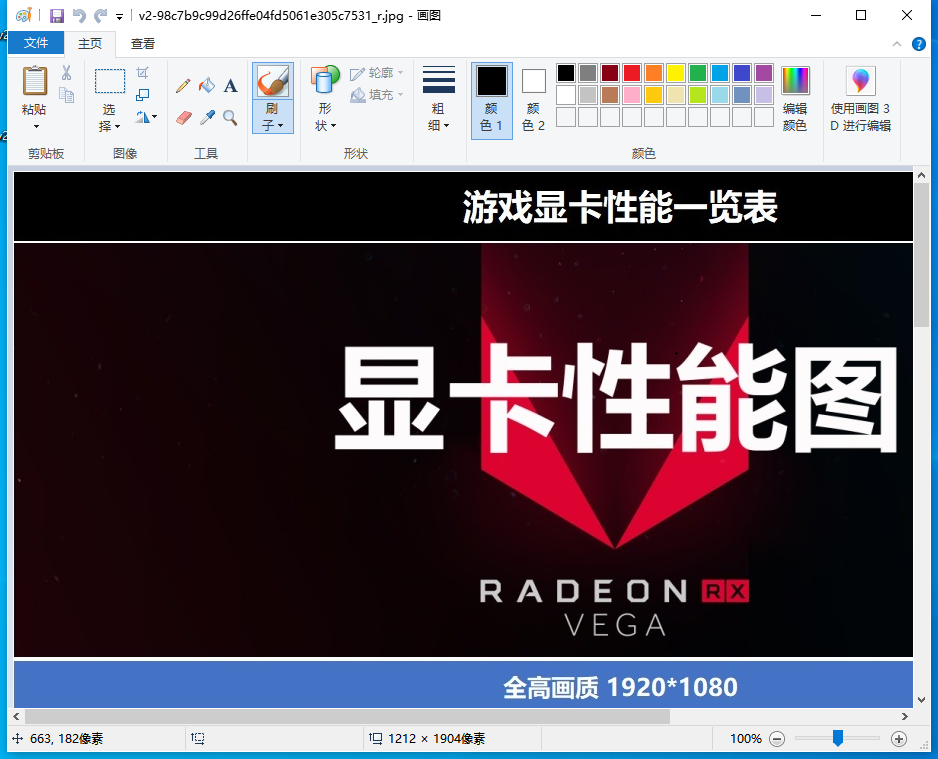Expand the Brushes dropdown arrow
Image resolution: width=938 pixels, height=759 pixels.
[280, 126]
